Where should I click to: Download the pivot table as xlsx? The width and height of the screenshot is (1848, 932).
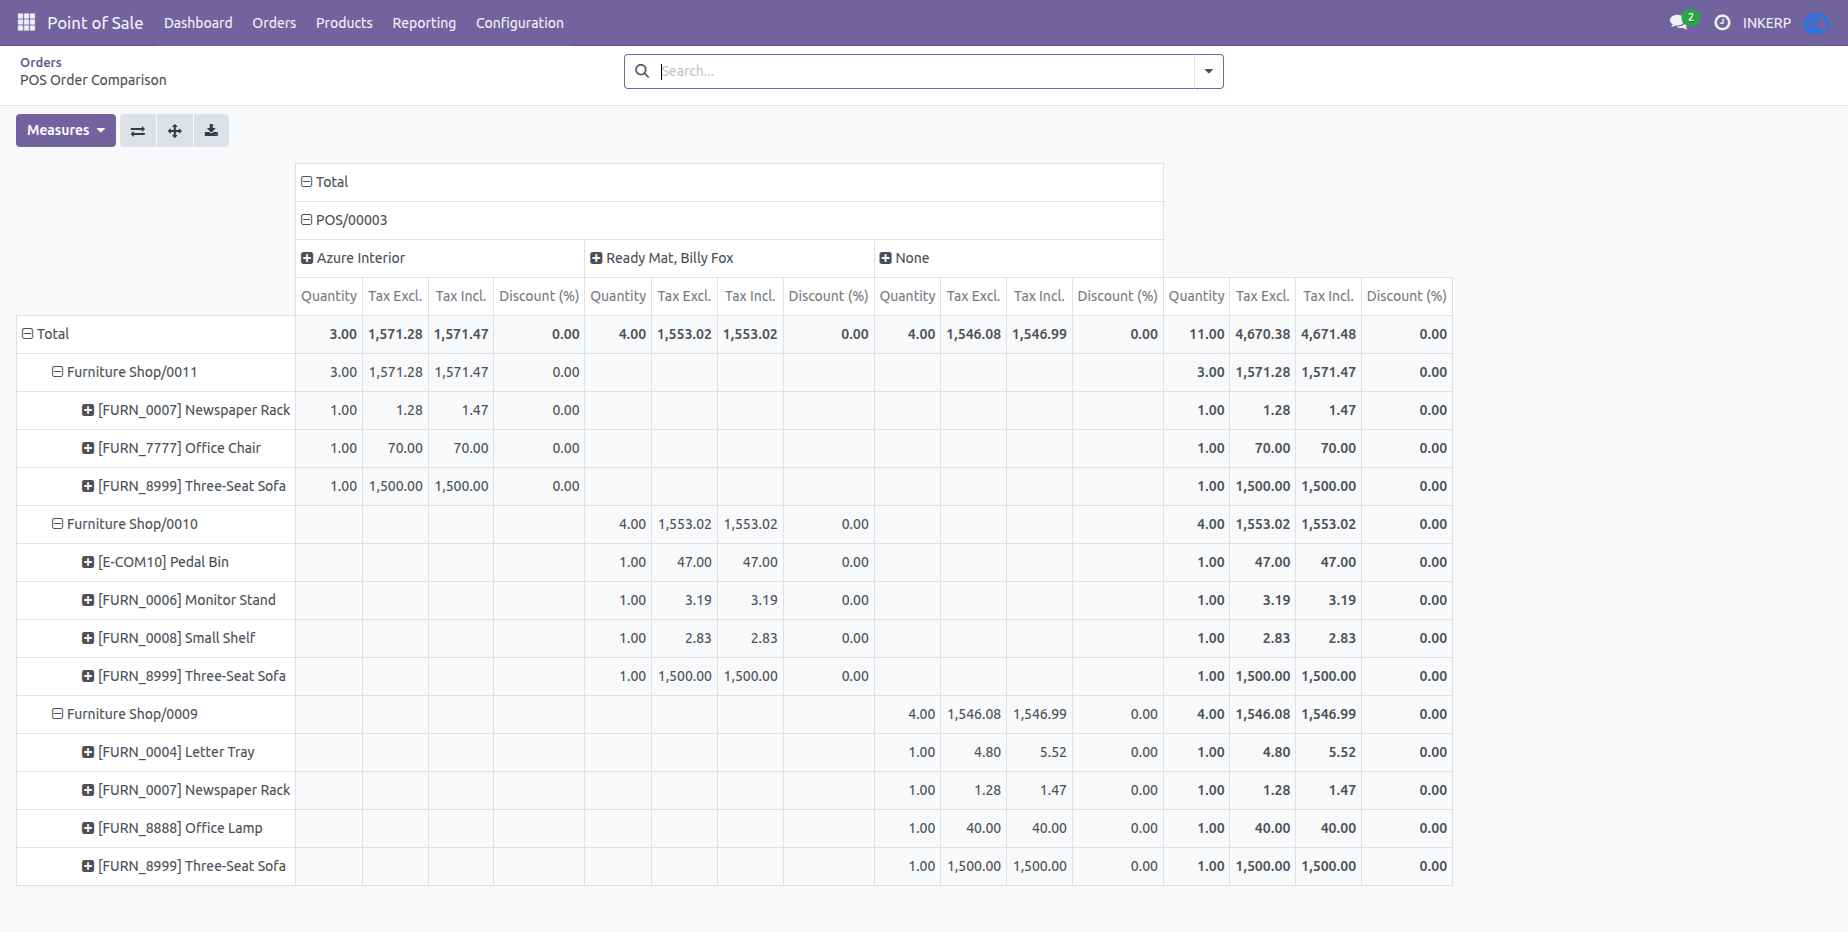(211, 131)
